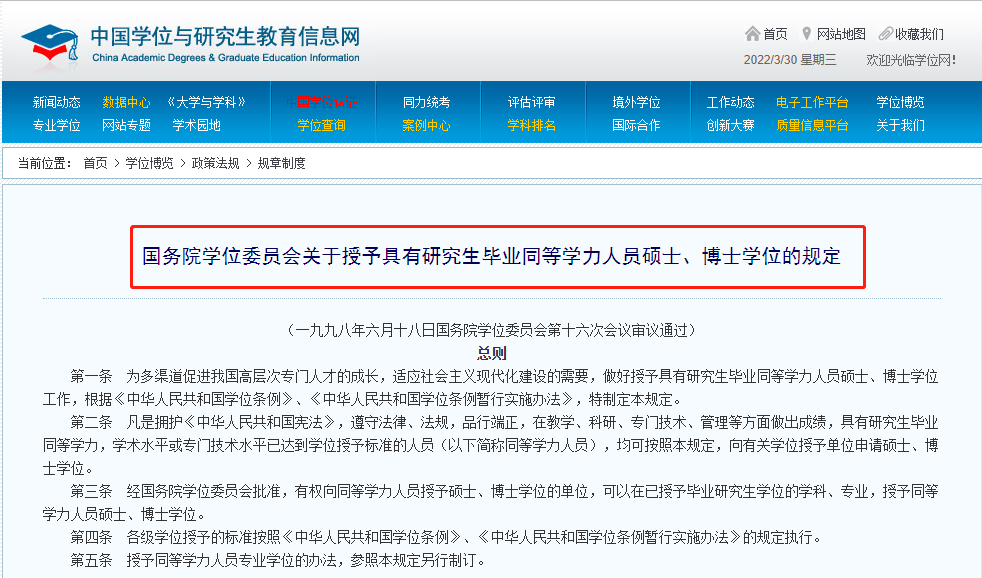Click the site map pin icon
The height and width of the screenshot is (578, 982).
click(807, 34)
